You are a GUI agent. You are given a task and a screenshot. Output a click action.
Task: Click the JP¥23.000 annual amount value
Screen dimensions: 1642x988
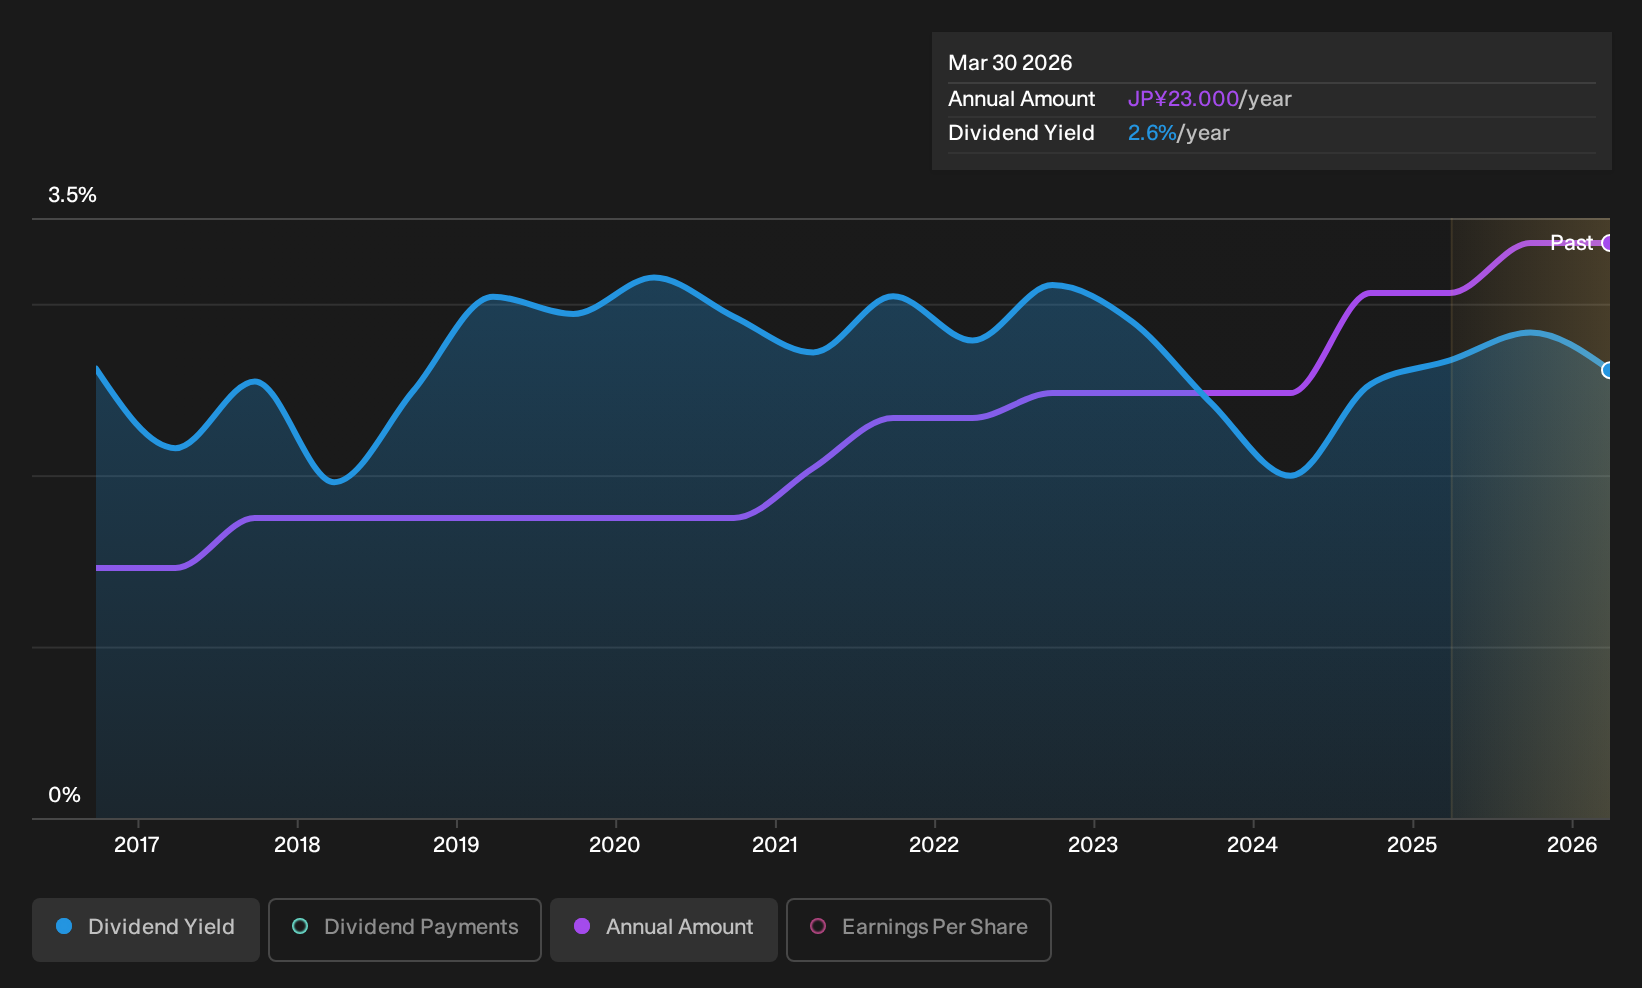click(1183, 99)
